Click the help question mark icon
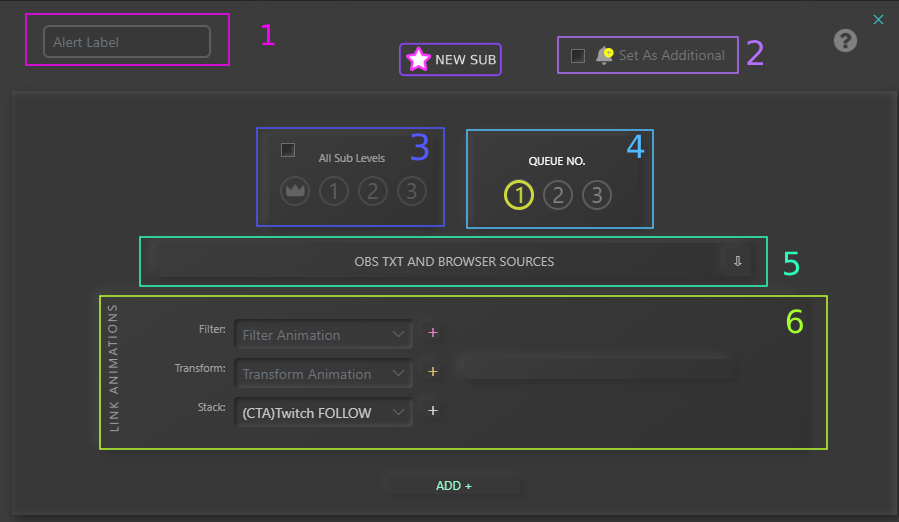Viewport: 899px width, 522px height. pos(845,41)
